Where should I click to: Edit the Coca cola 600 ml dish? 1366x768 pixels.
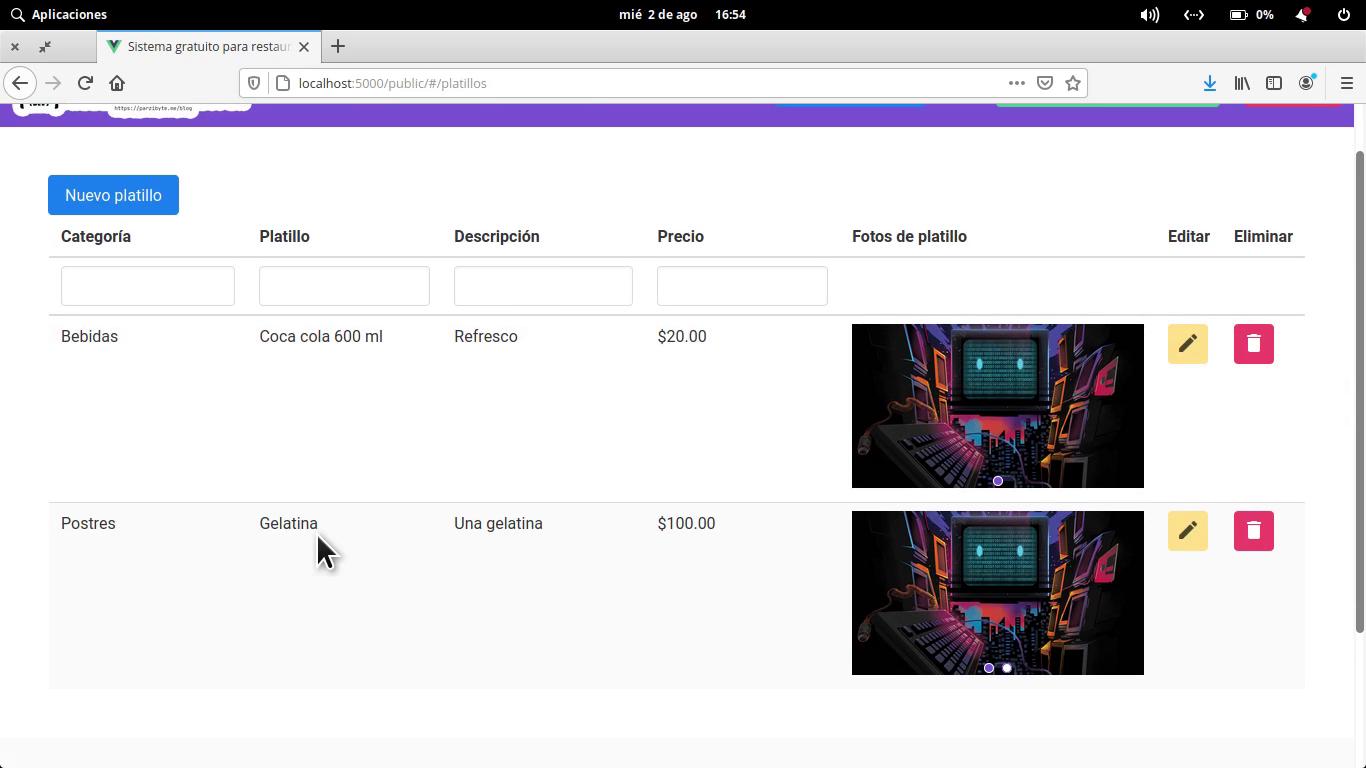[1187, 344]
